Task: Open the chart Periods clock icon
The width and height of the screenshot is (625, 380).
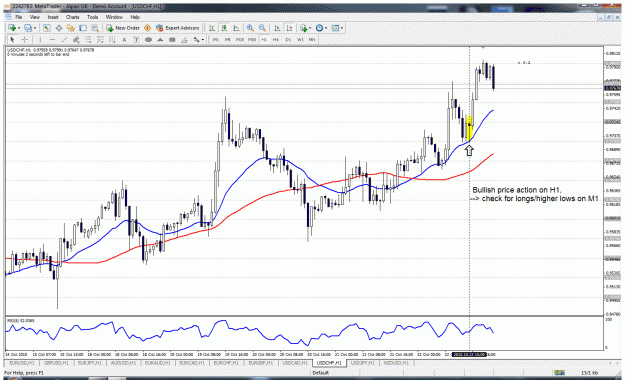Action: 319,28
